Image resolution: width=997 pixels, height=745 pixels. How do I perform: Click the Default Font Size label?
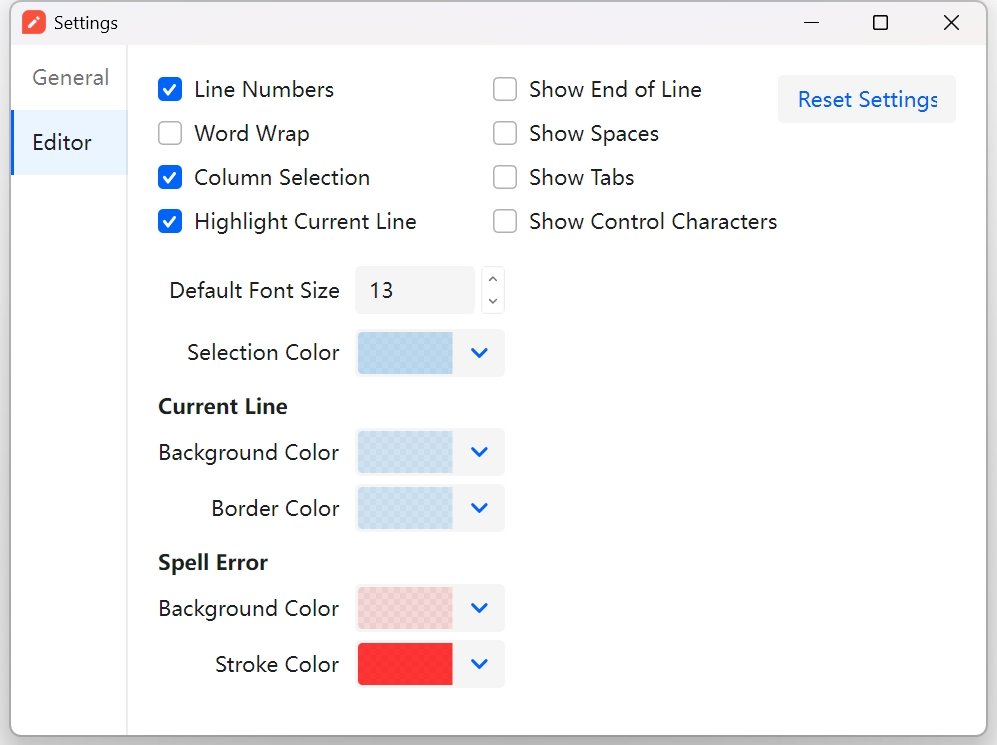click(x=254, y=290)
